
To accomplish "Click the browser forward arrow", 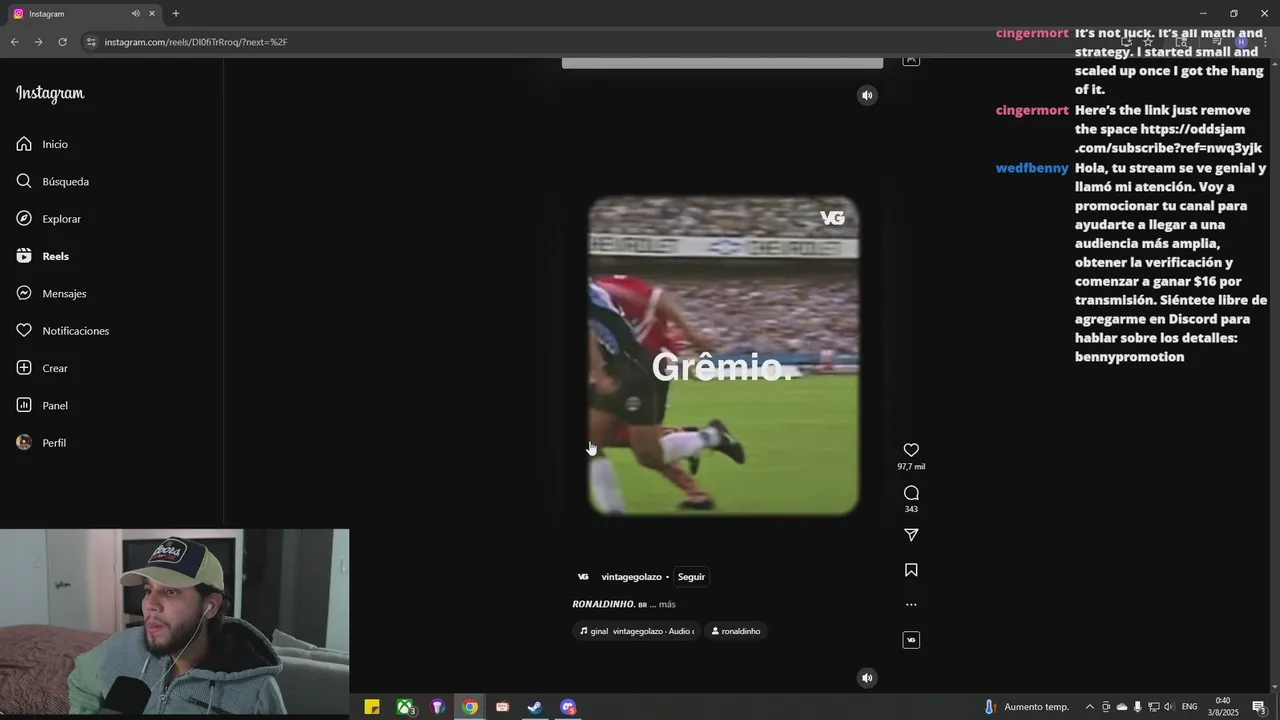I will 38,42.
